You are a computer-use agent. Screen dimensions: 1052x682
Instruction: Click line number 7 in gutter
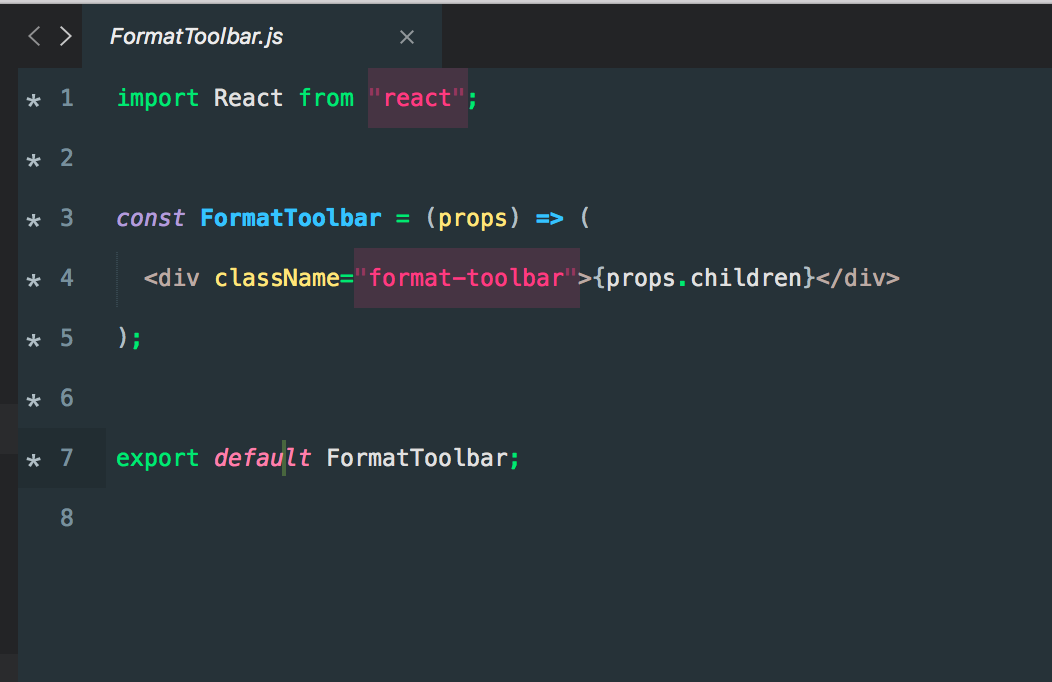tap(66, 458)
